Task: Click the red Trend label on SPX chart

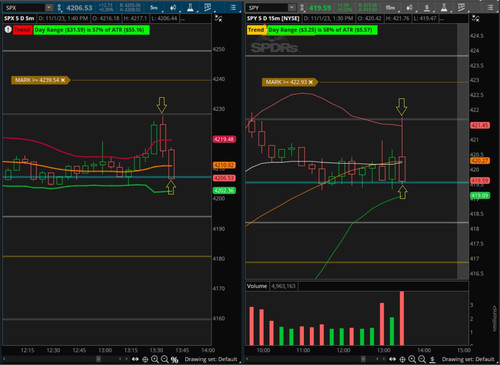Action: tap(22, 30)
